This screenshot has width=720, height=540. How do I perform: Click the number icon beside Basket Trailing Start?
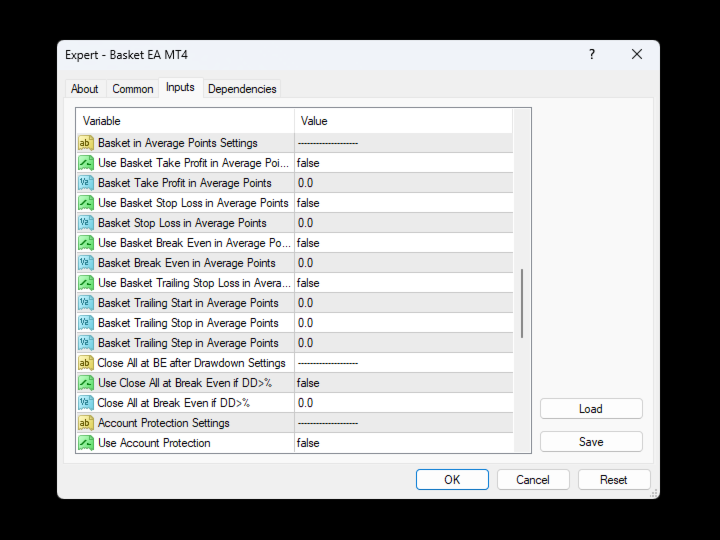pos(86,303)
